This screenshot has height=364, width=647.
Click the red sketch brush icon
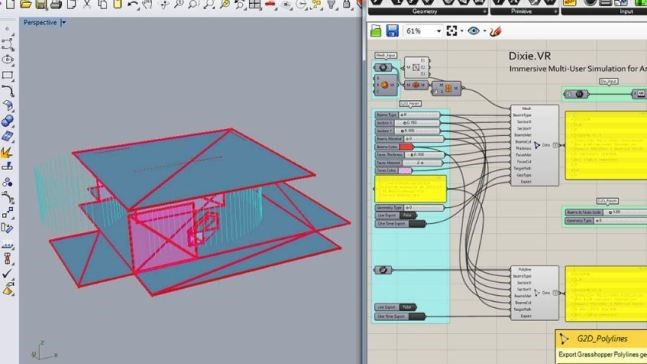496,31
